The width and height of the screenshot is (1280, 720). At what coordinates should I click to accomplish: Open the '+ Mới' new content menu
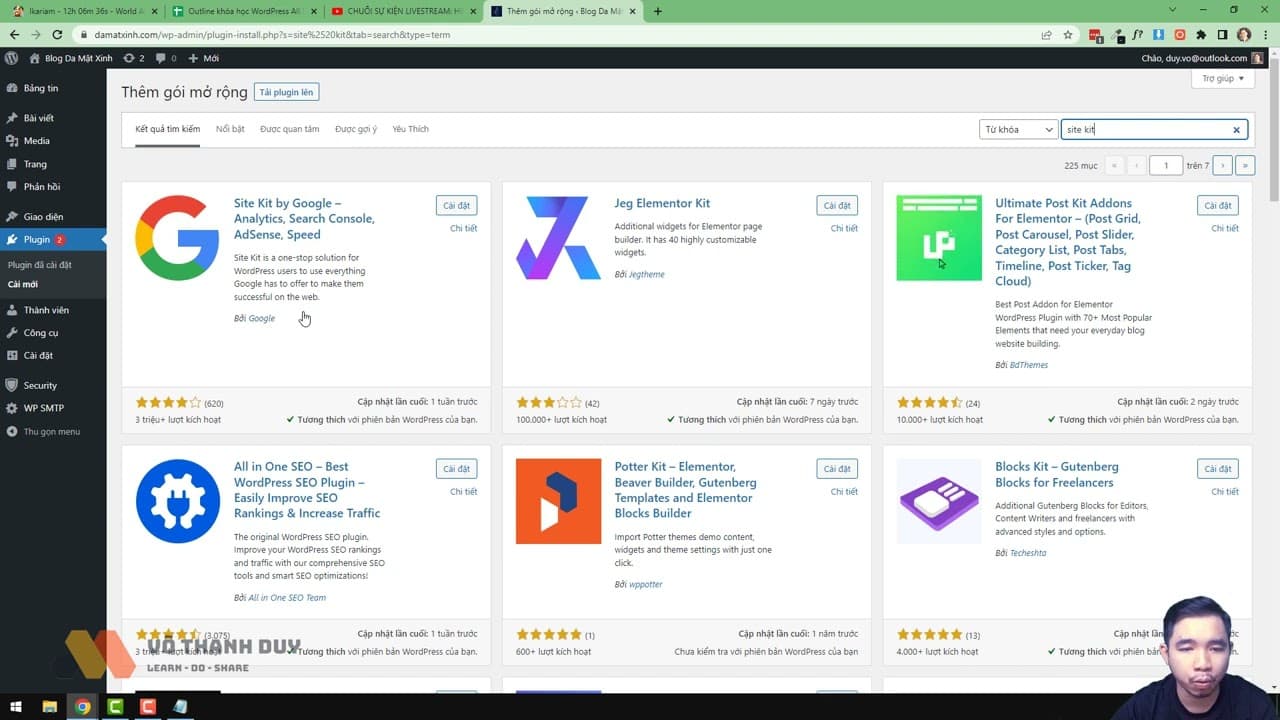pos(204,58)
